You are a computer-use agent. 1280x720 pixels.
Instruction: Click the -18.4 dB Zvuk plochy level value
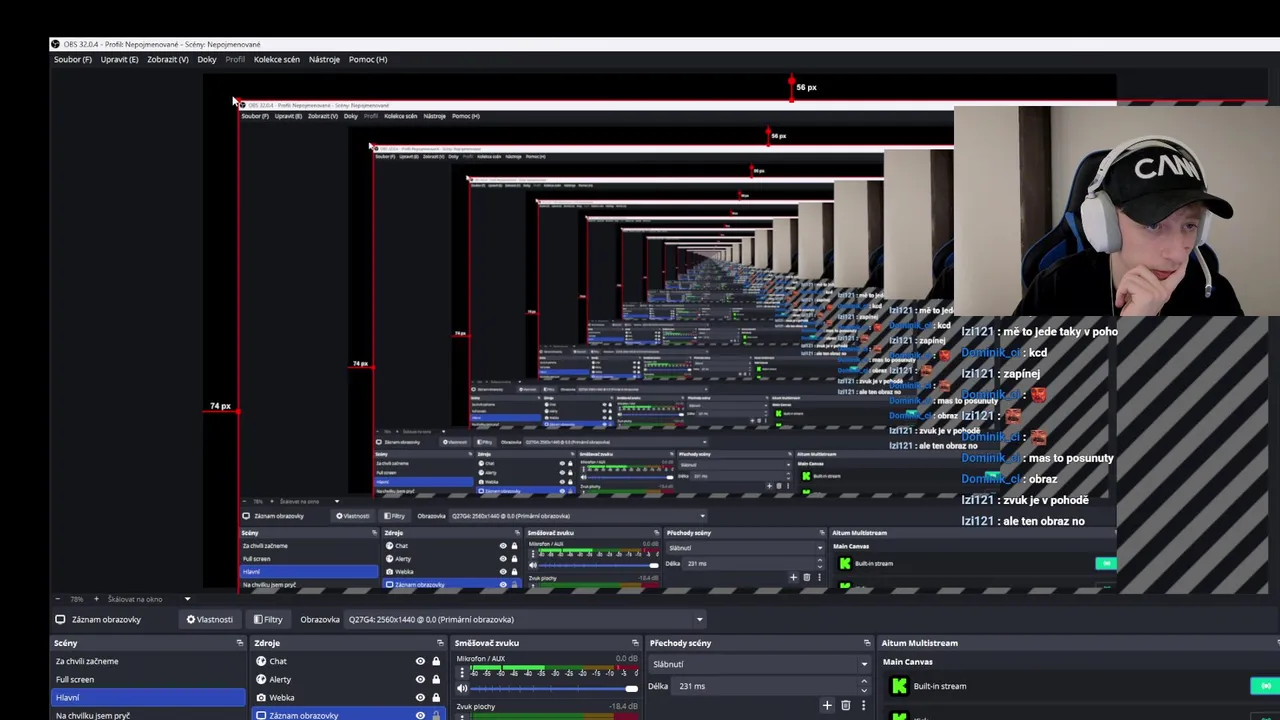tap(624, 707)
